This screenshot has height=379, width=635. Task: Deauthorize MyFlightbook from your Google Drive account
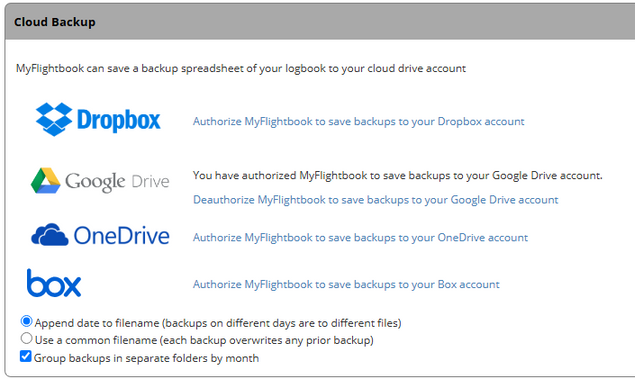[x=375, y=200]
